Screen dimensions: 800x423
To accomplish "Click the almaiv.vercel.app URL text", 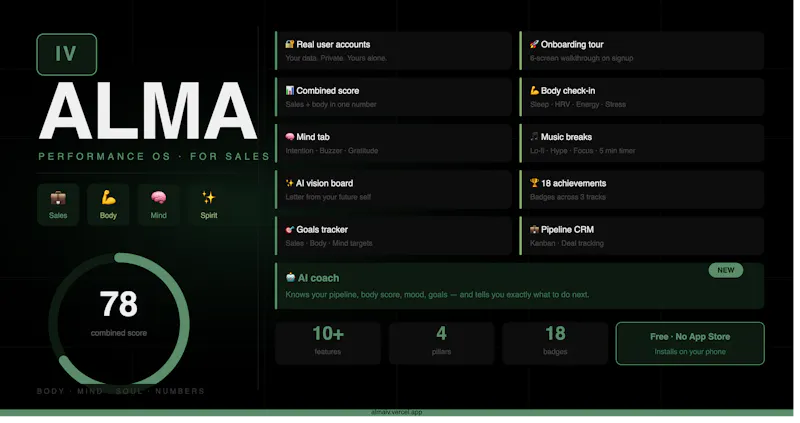I will pos(396,412).
